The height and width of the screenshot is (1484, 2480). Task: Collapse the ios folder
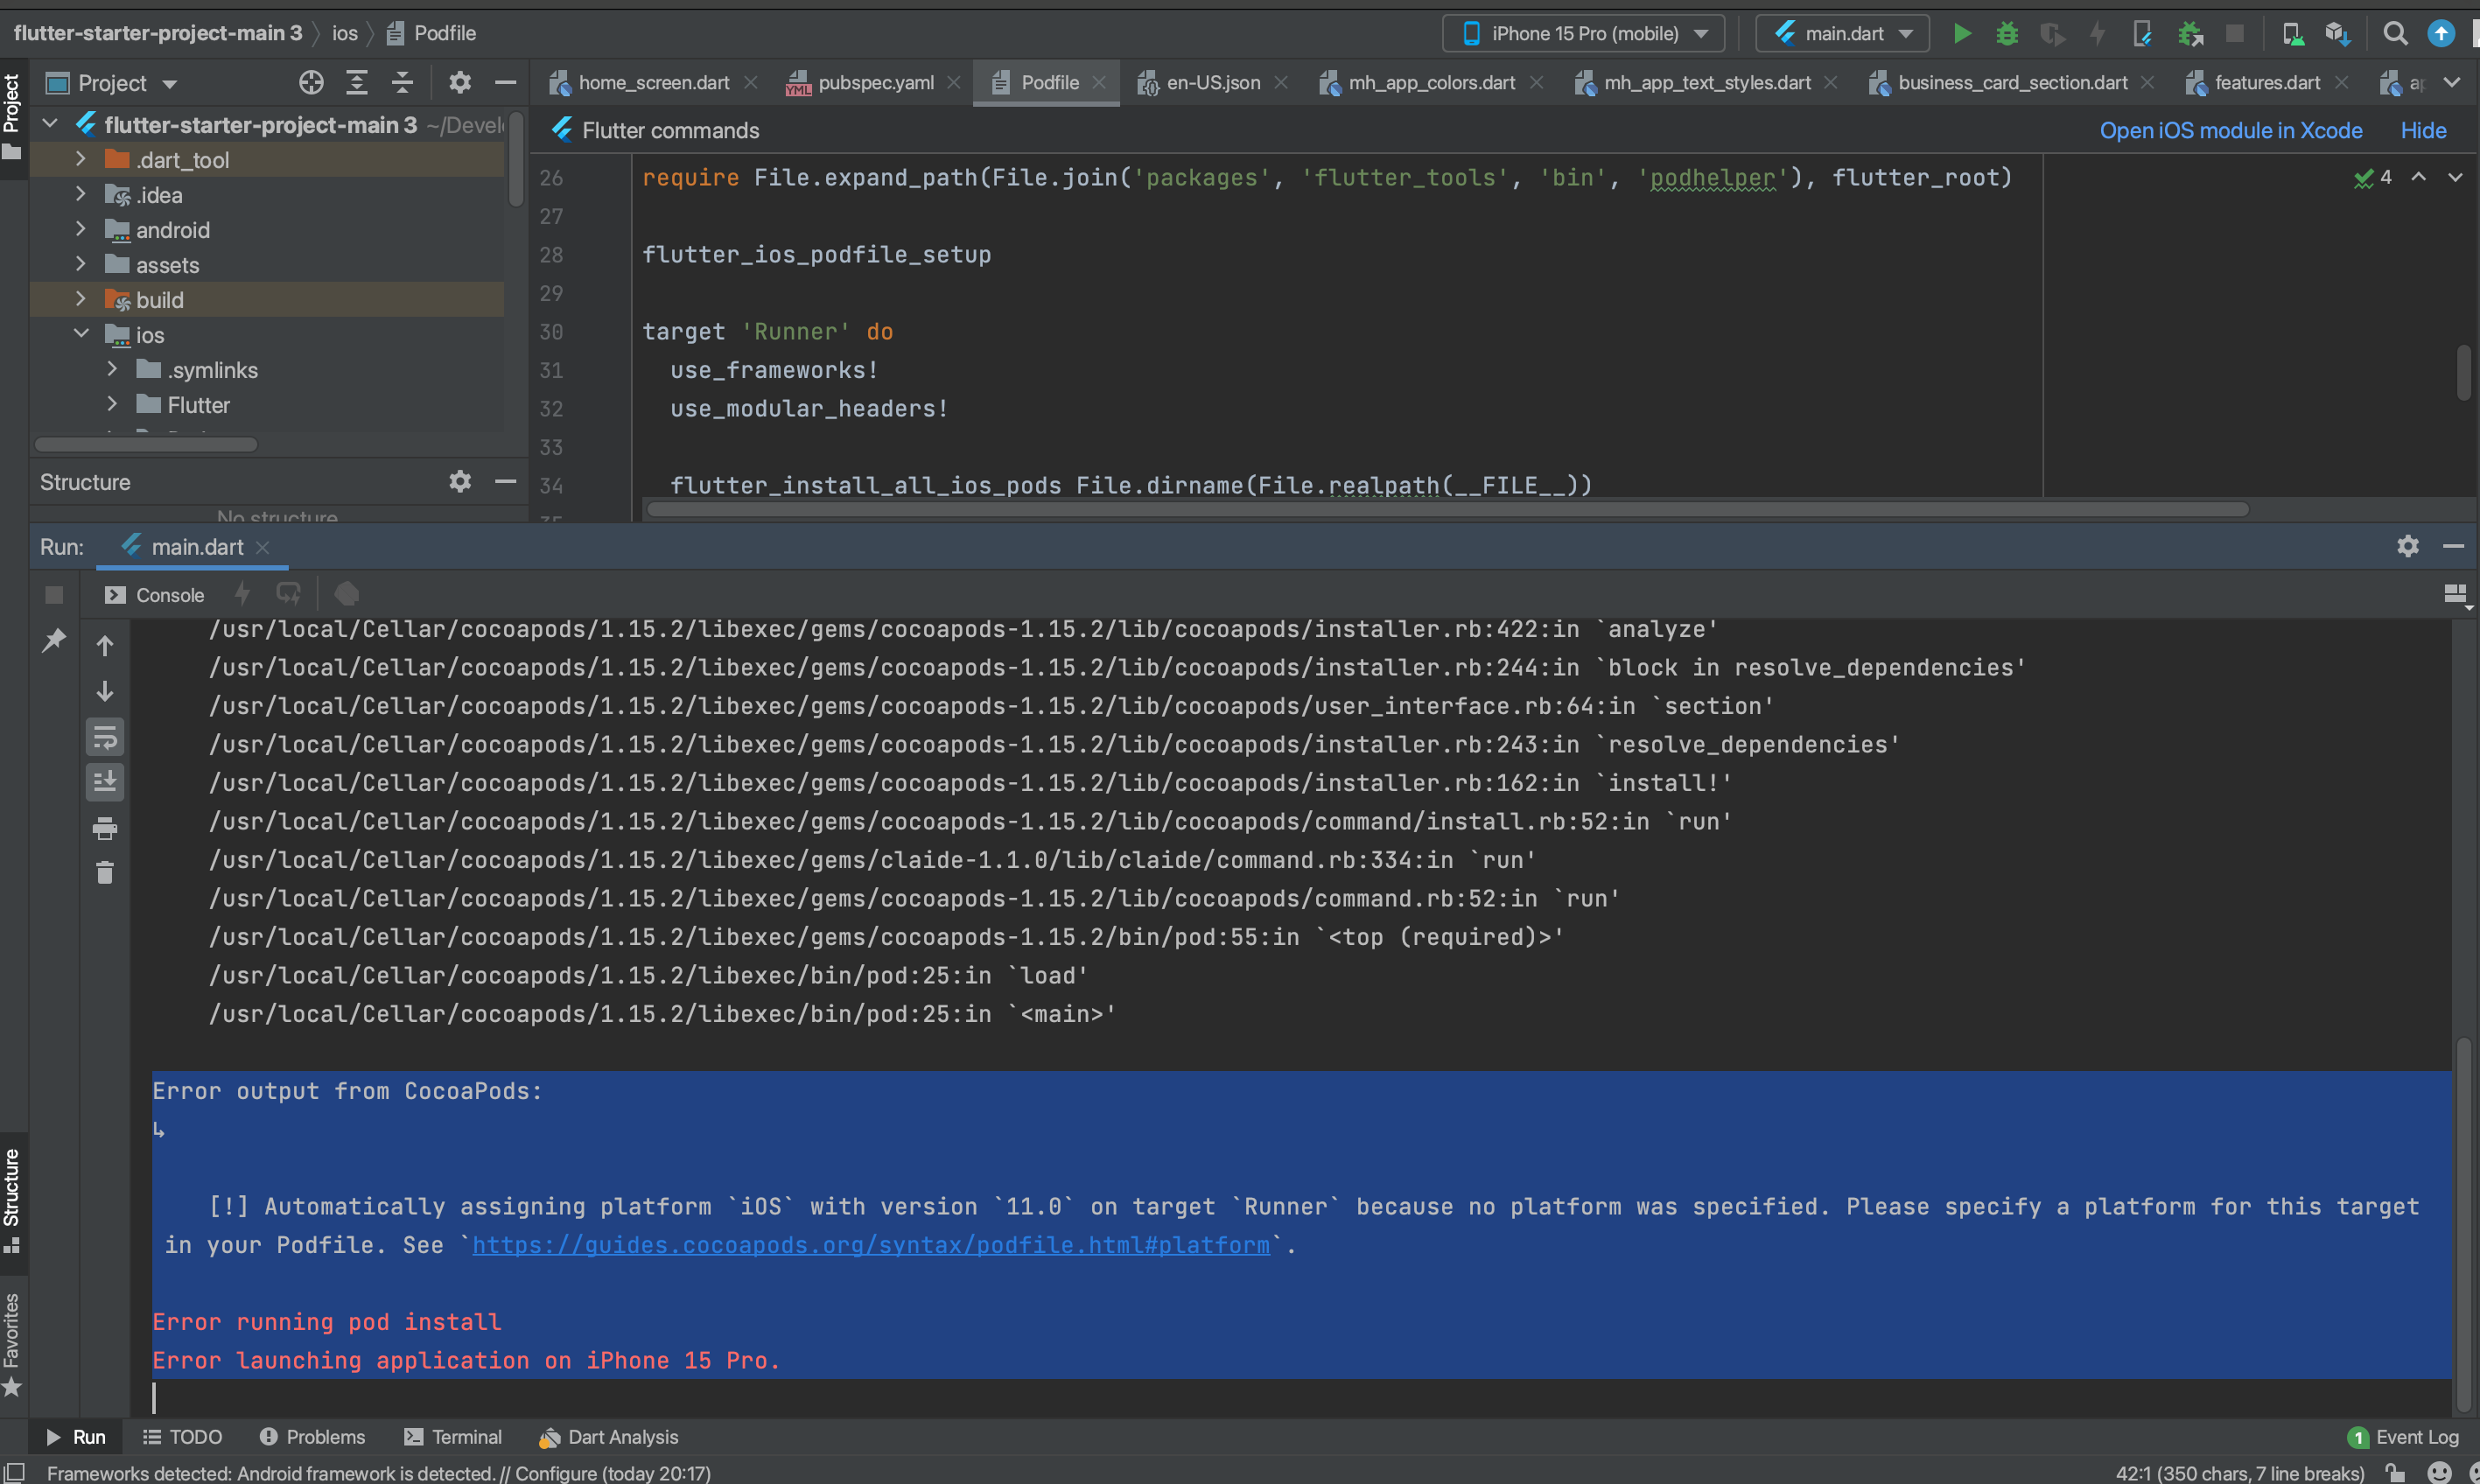(x=81, y=334)
